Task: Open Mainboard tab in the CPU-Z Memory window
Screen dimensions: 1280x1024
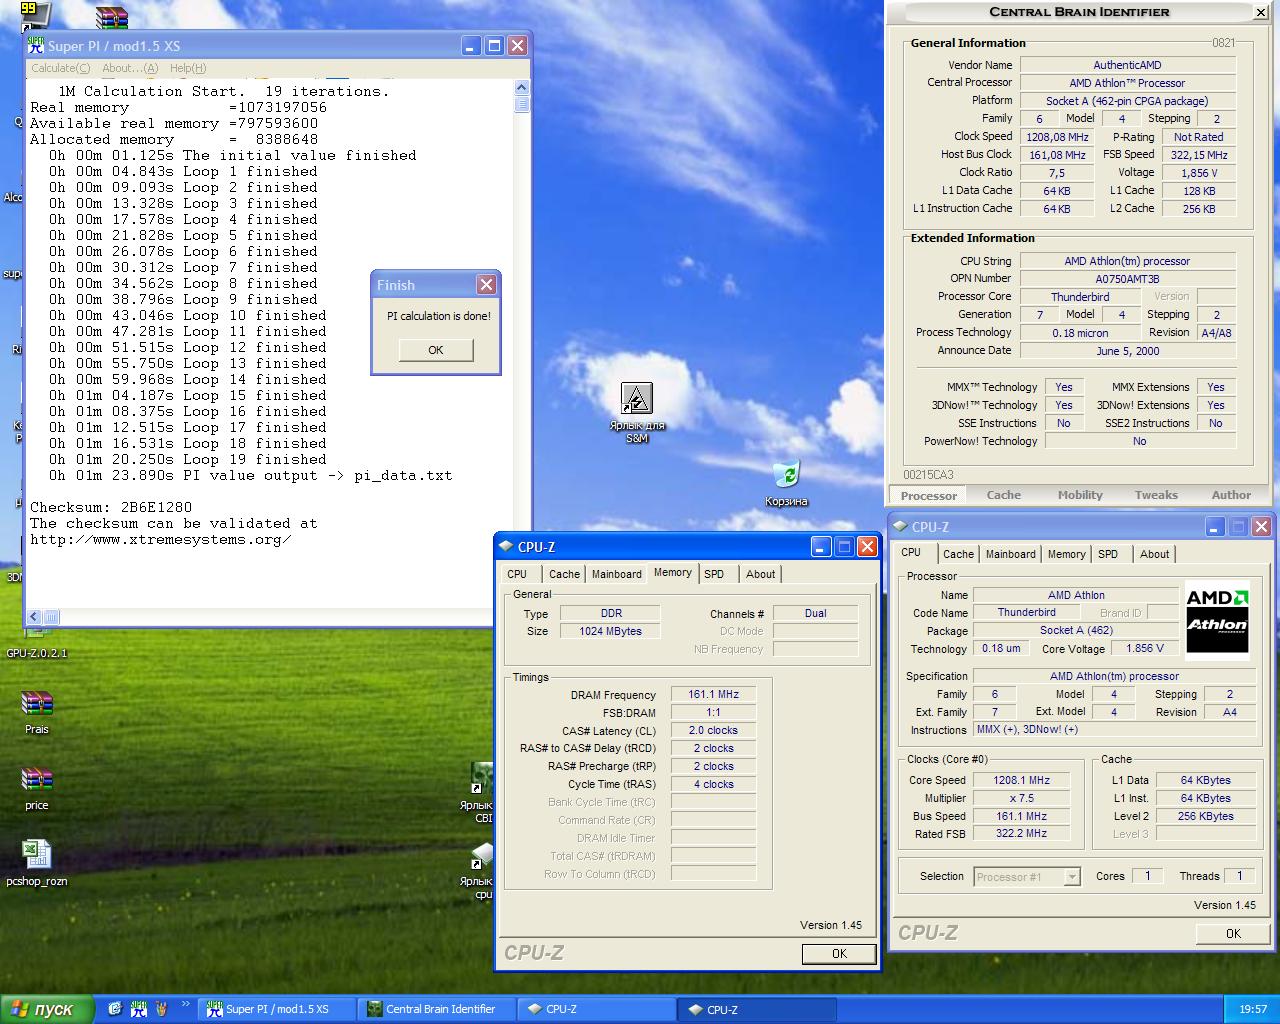Action: [x=617, y=574]
